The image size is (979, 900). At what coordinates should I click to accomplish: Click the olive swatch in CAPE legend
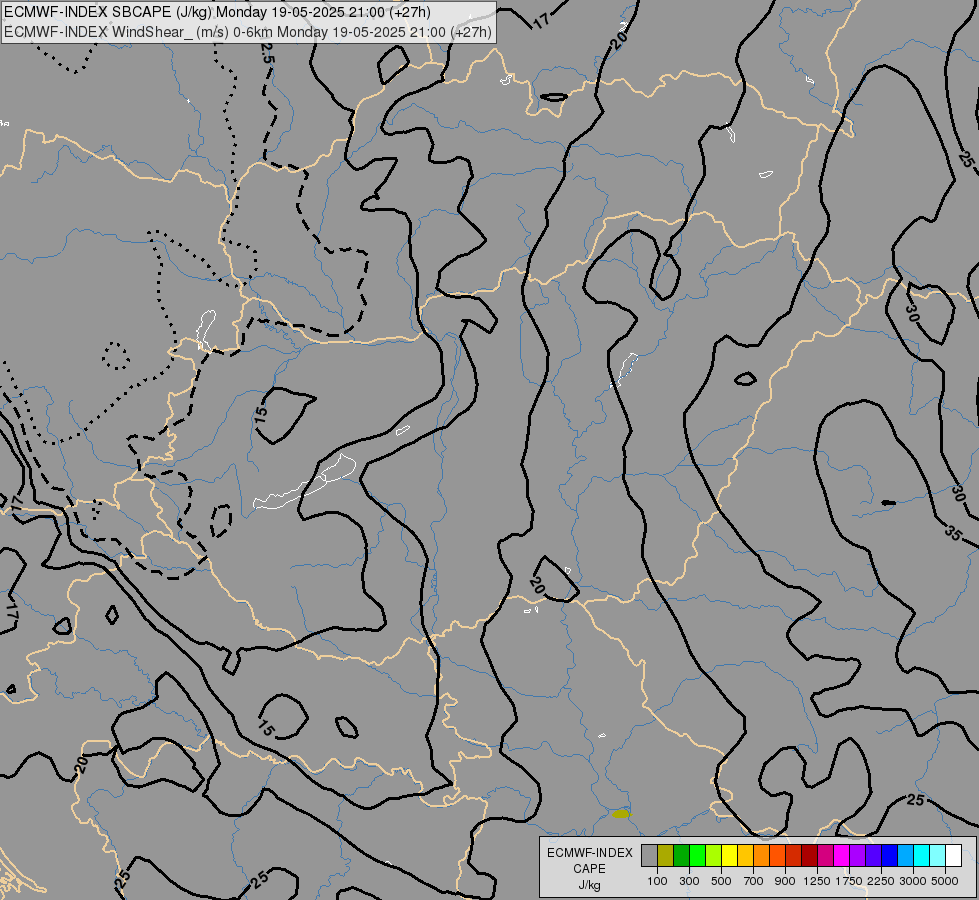[666, 855]
